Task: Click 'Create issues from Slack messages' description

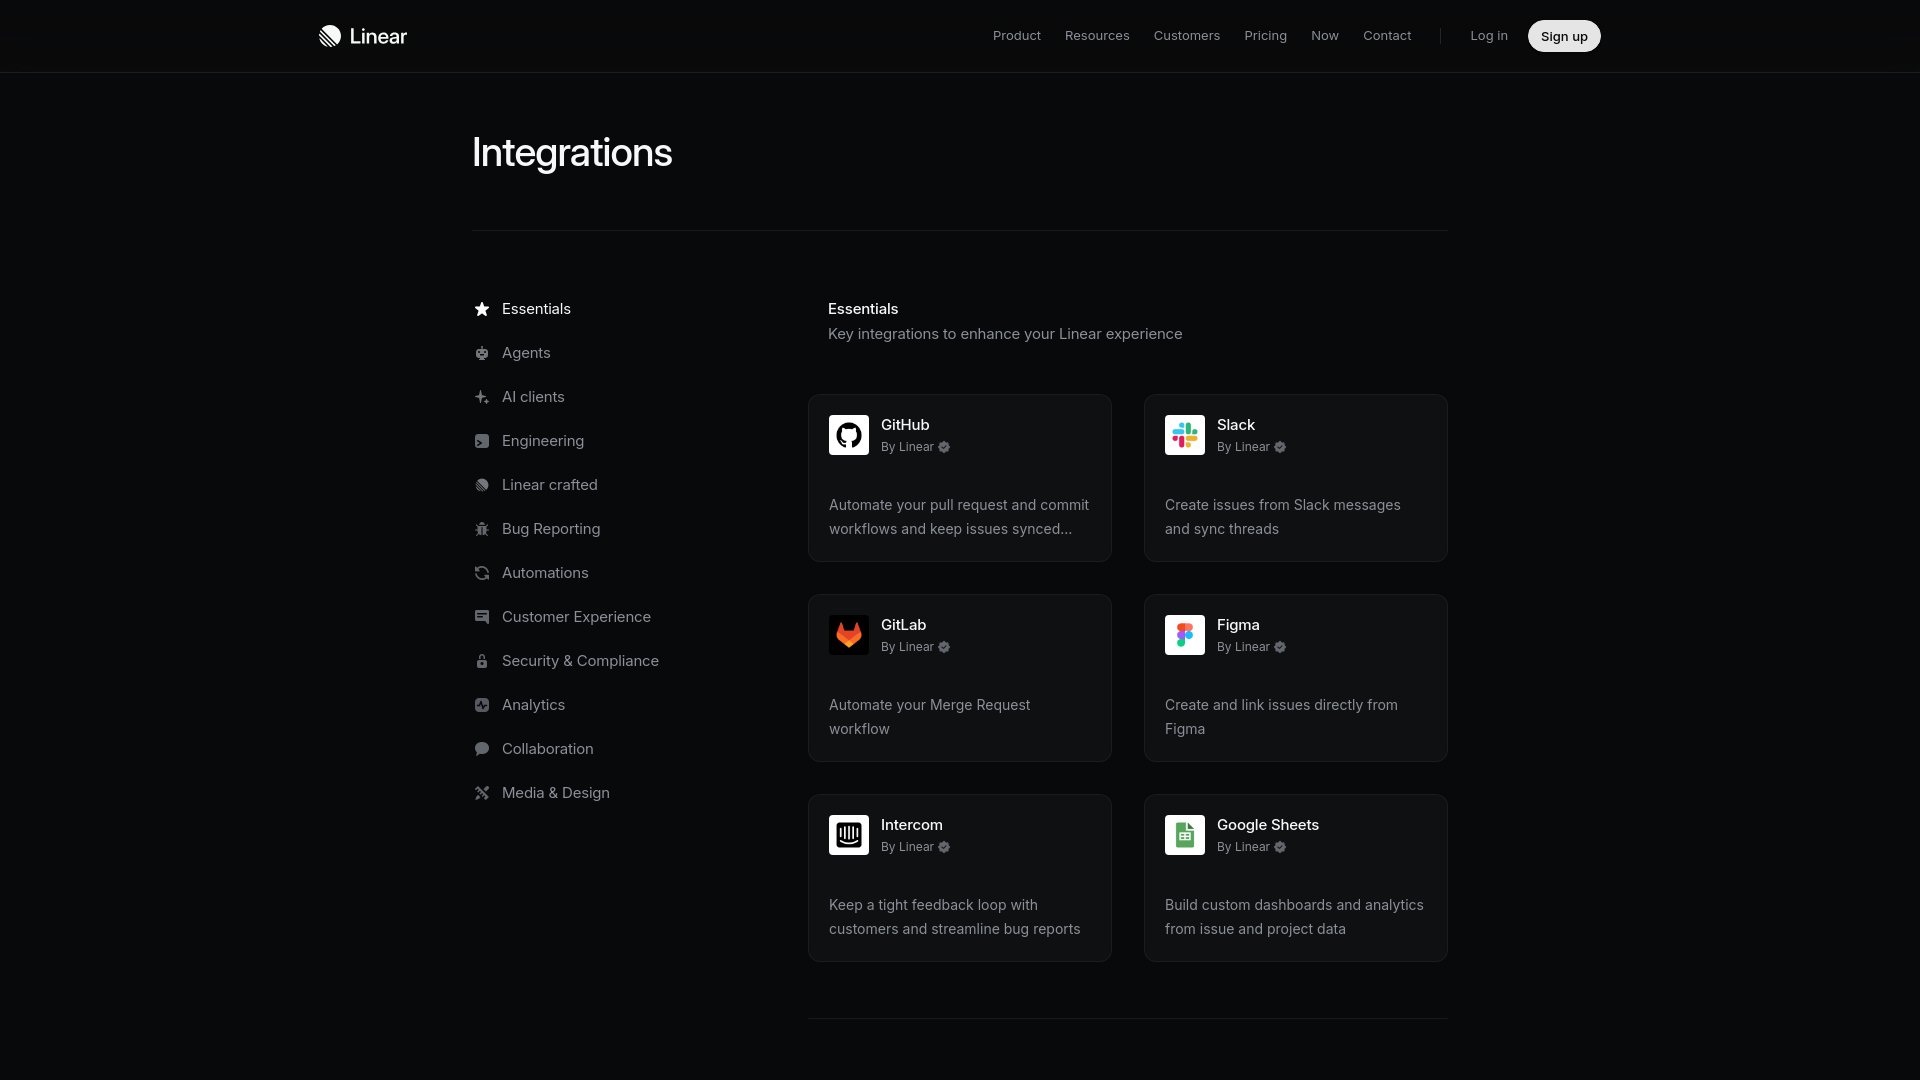Action: click(x=1283, y=517)
